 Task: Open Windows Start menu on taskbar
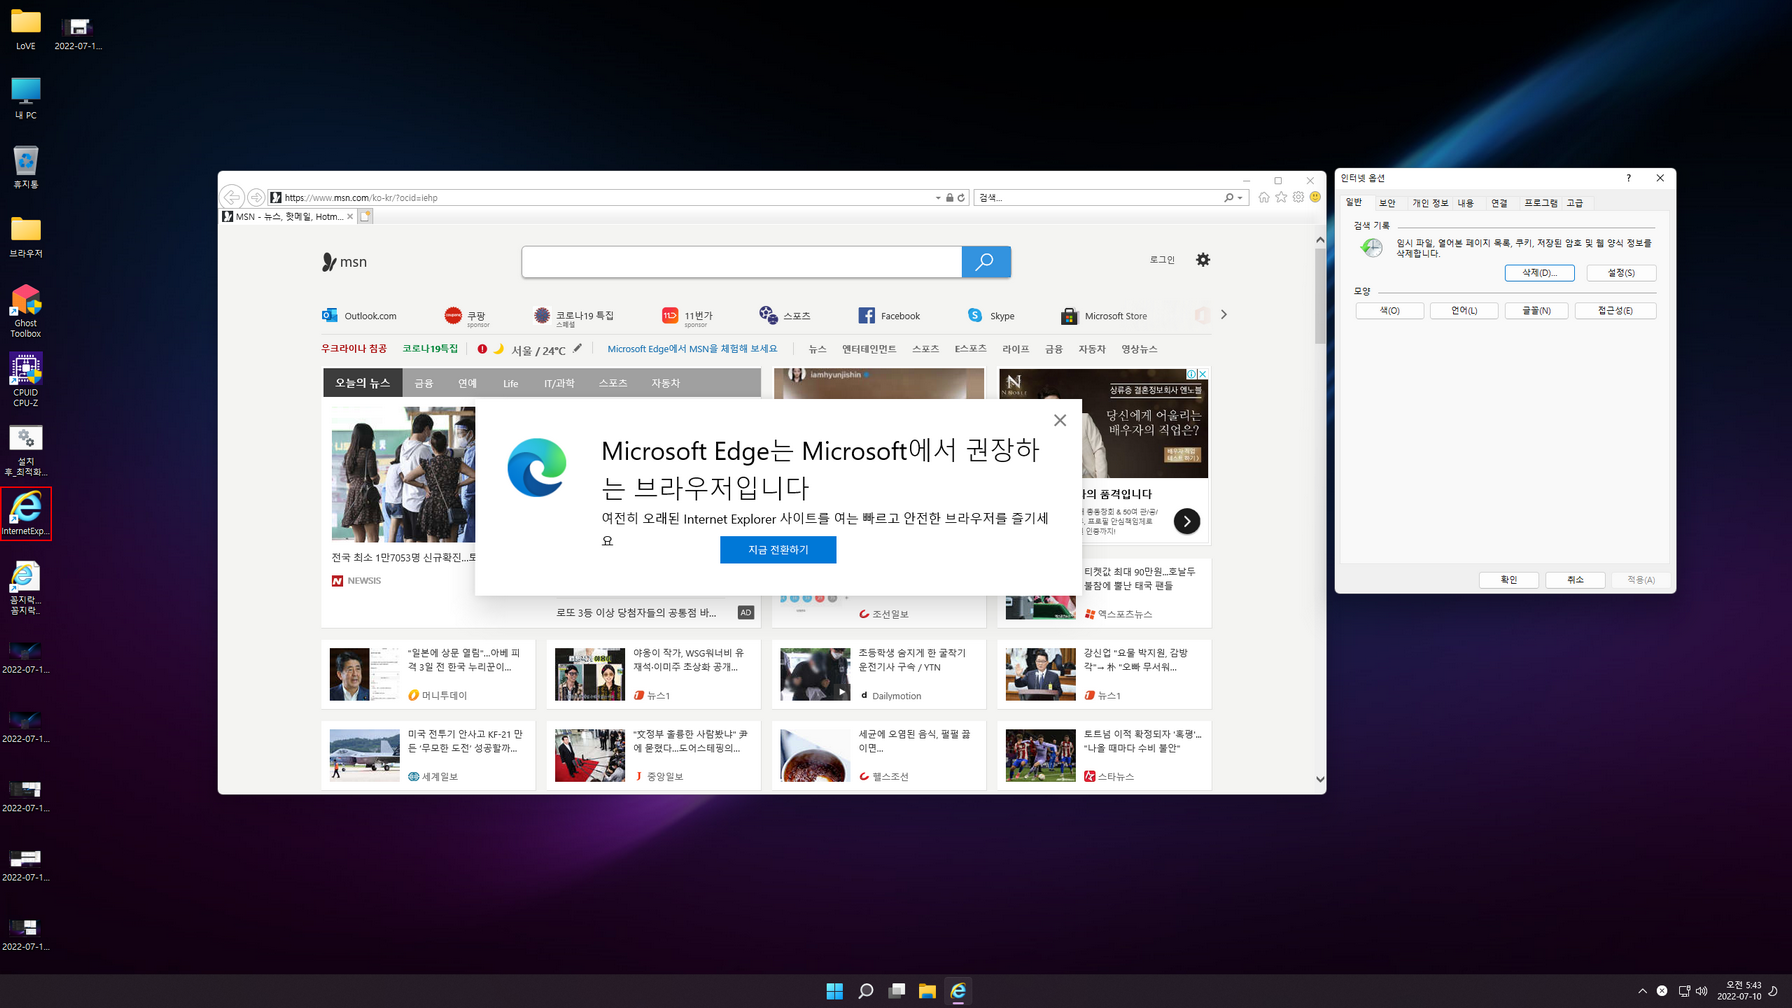point(835,991)
